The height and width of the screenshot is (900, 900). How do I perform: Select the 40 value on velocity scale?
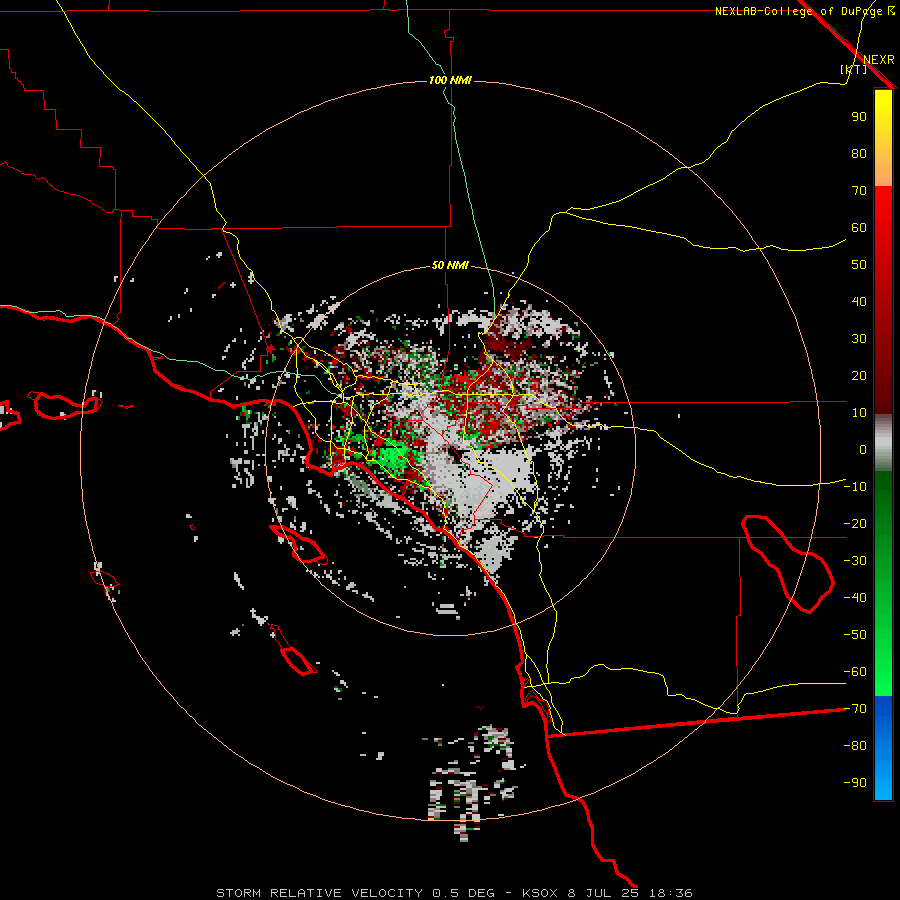click(859, 301)
